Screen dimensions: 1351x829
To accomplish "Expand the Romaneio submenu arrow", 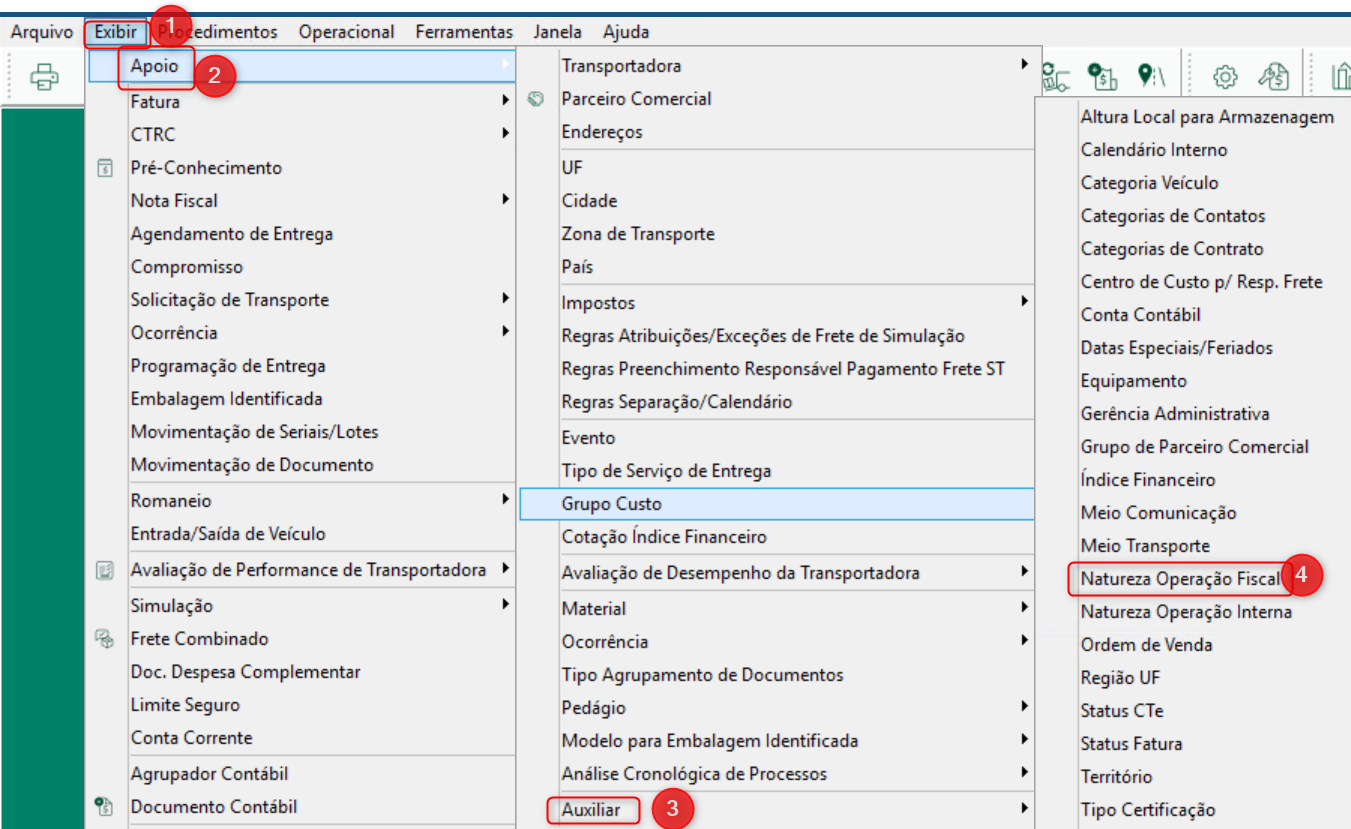I will [x=506, y=499].
